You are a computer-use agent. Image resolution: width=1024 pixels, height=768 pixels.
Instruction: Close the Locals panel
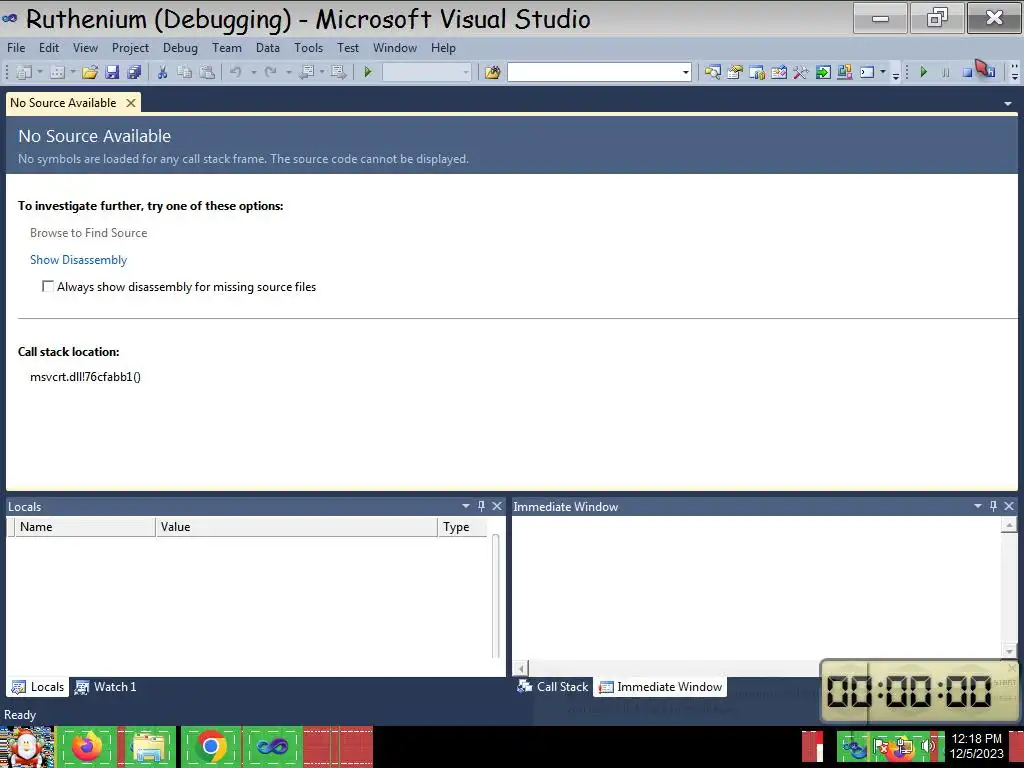(x=497, y=506)
